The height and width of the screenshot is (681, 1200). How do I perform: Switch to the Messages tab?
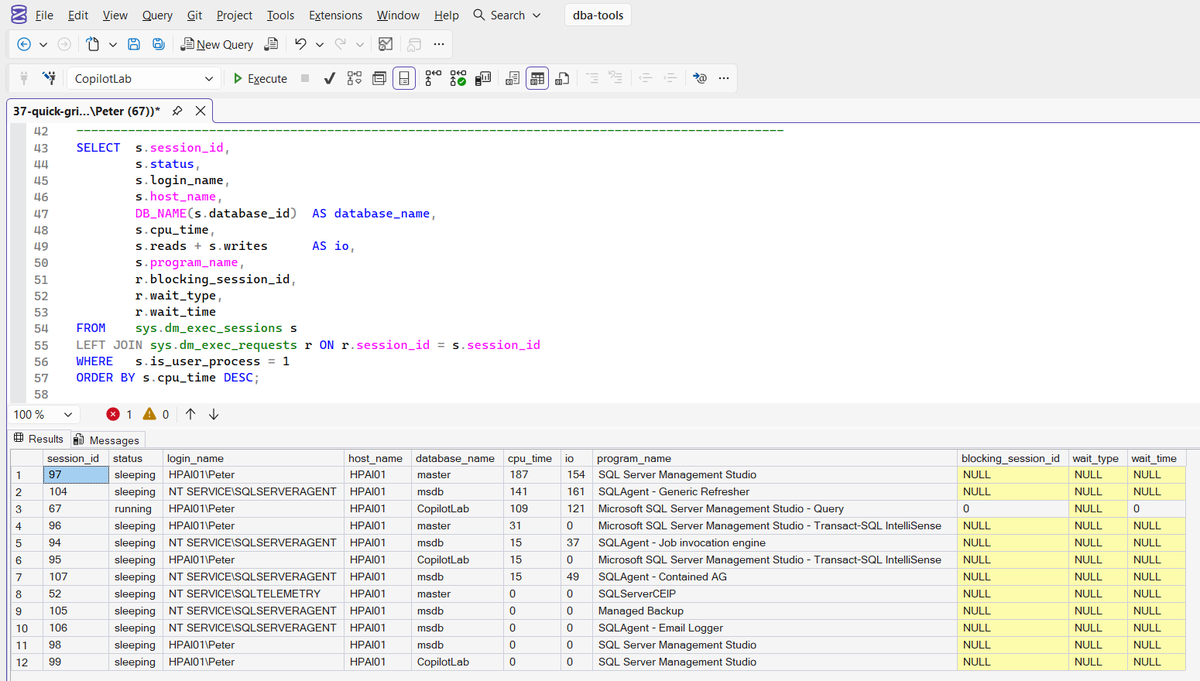108,440
